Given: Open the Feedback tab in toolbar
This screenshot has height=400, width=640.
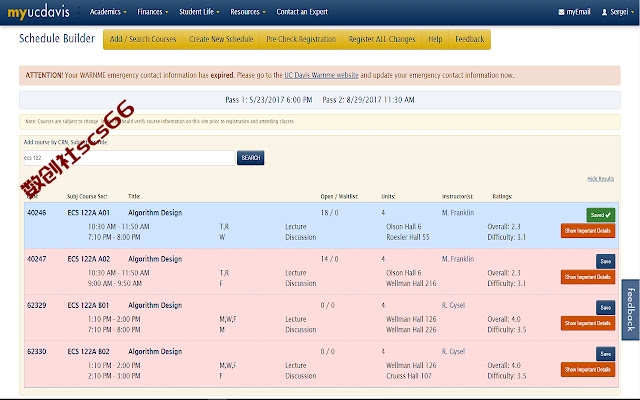Looking at the screenshot, I should [469, 39].
